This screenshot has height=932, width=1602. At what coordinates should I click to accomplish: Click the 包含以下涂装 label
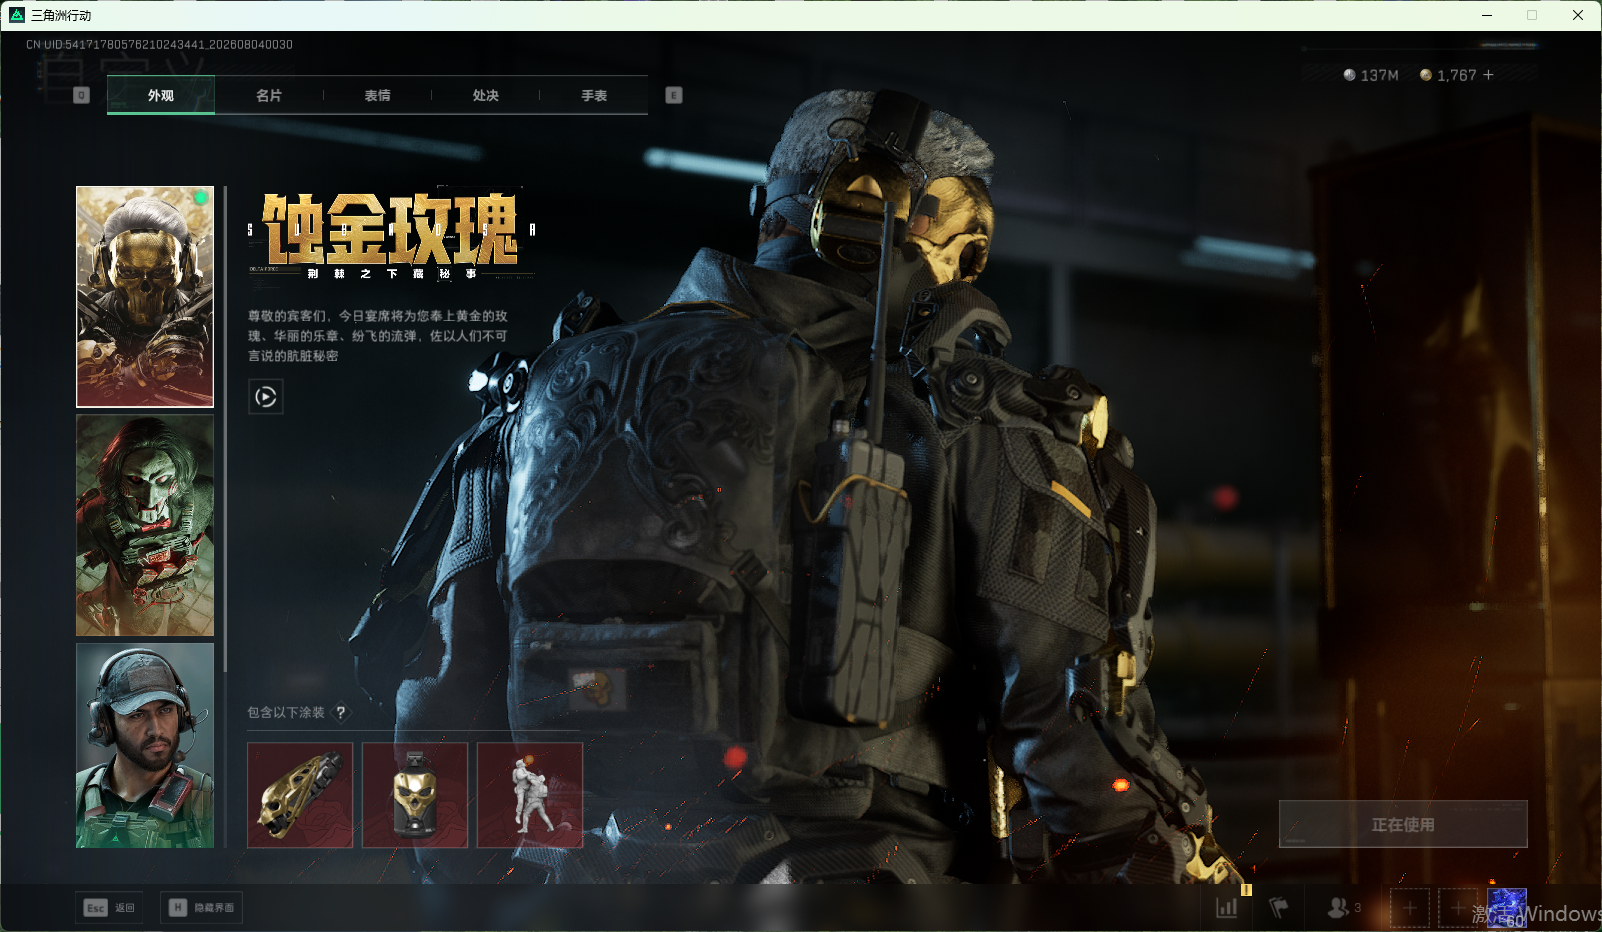286,712
